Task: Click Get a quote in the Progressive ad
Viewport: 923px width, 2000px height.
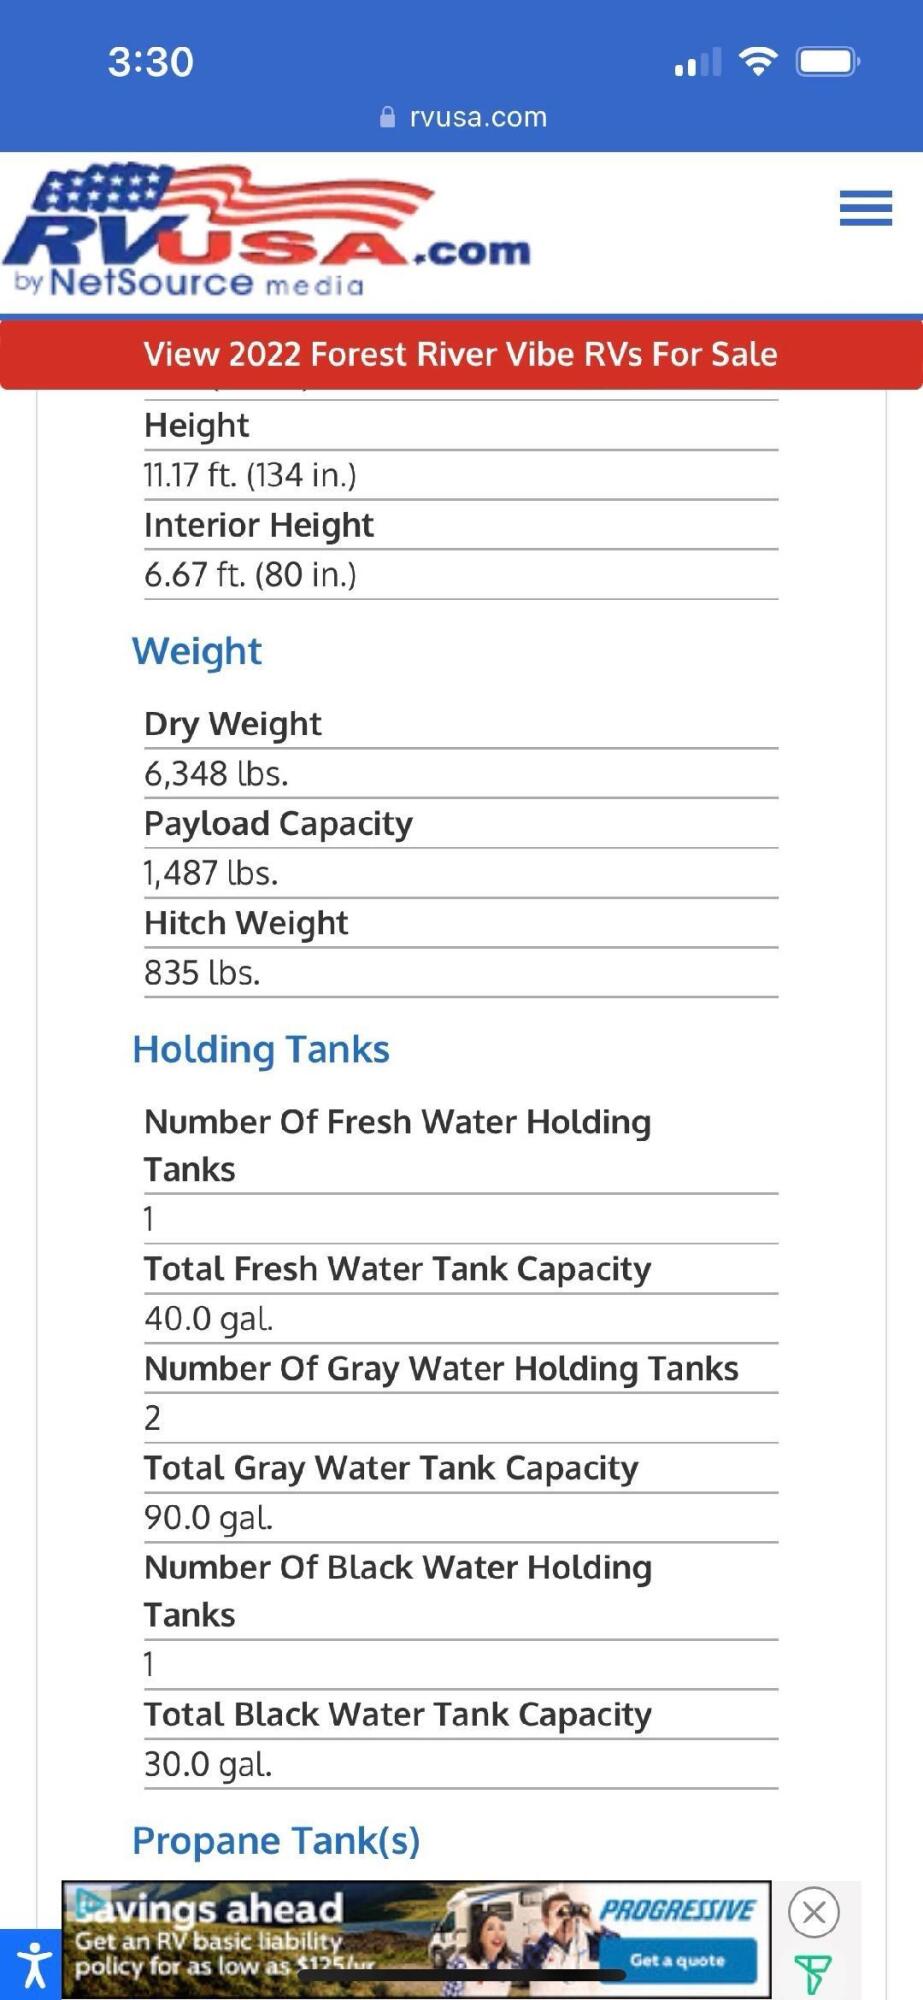Action: pyautogui.click(x=677, y=1961)
